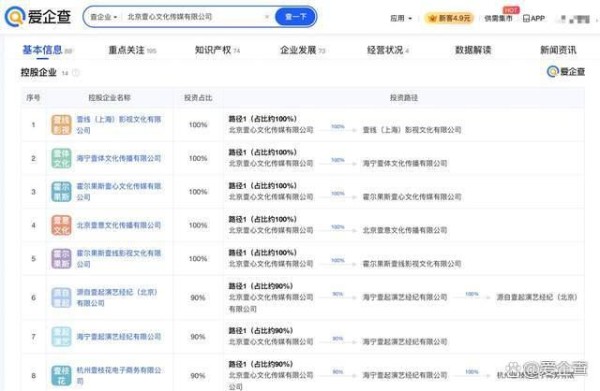This screenshot has height=391, width=600.
Task: Click the purple company logo in row 5
Action: [61, 259]
